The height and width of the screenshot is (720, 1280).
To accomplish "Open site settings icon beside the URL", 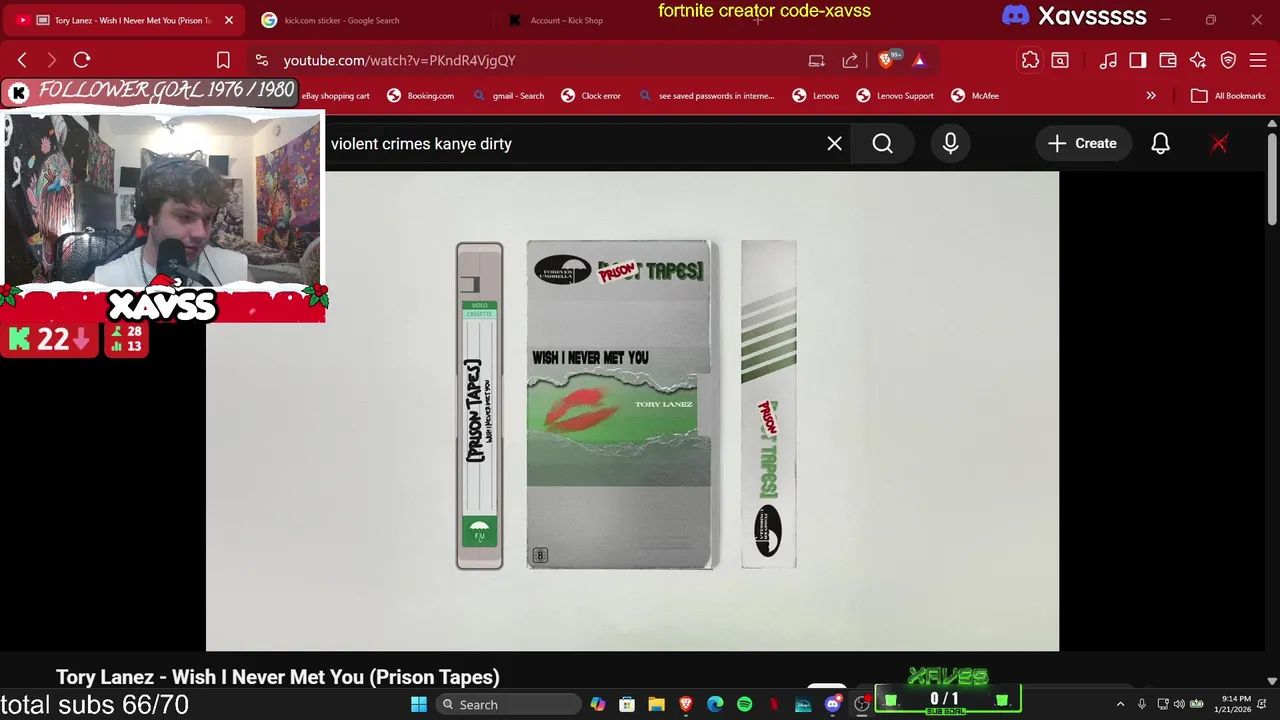I will click(x=261, y=60).
